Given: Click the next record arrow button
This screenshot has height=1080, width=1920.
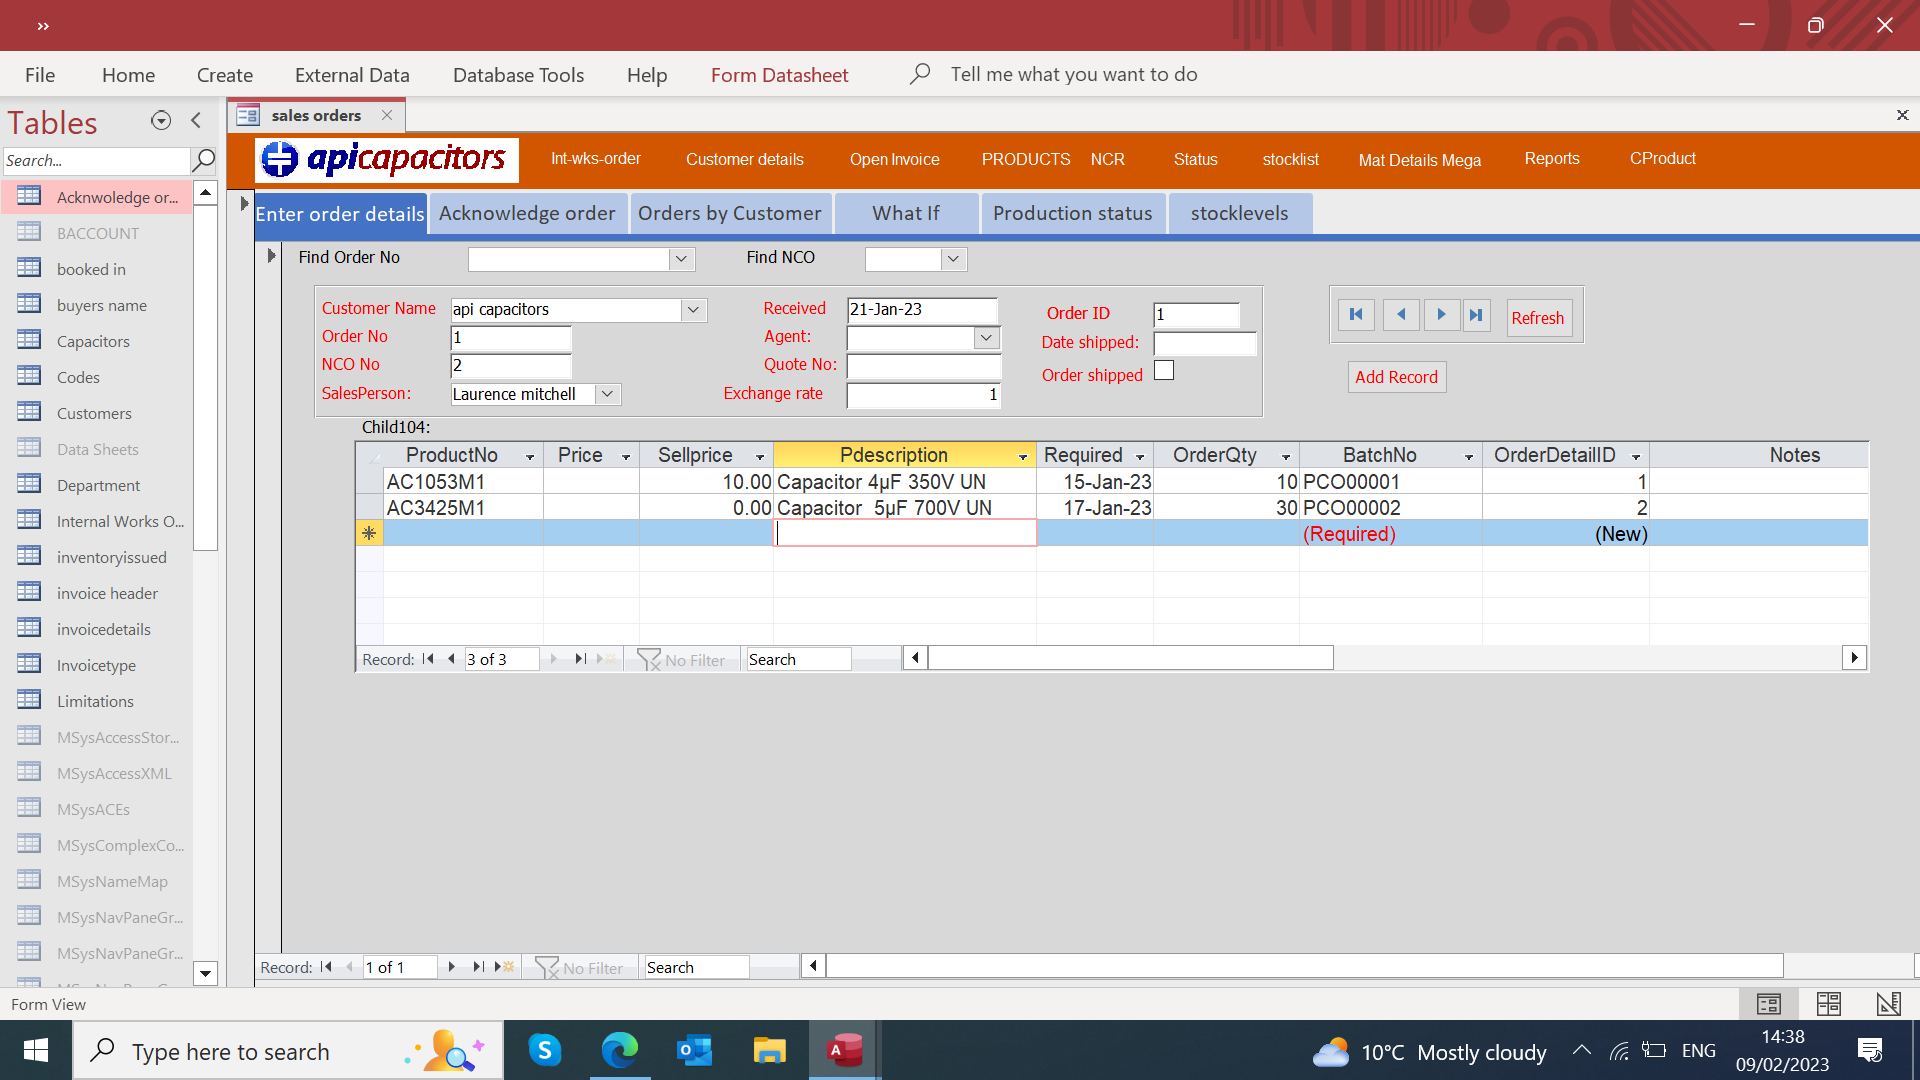Looking at the screenshot, I should pos(1441,315).
